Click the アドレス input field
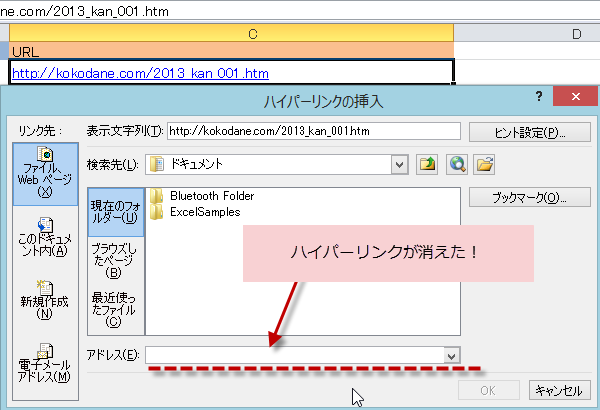The width and height of the screenshot is (600, 410). click(295, 356)
